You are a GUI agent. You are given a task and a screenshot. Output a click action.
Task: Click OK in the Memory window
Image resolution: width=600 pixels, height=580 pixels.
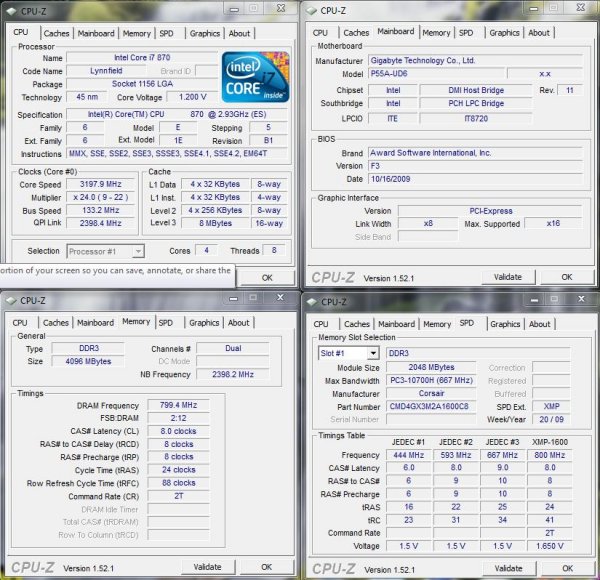tap(267, 567)
